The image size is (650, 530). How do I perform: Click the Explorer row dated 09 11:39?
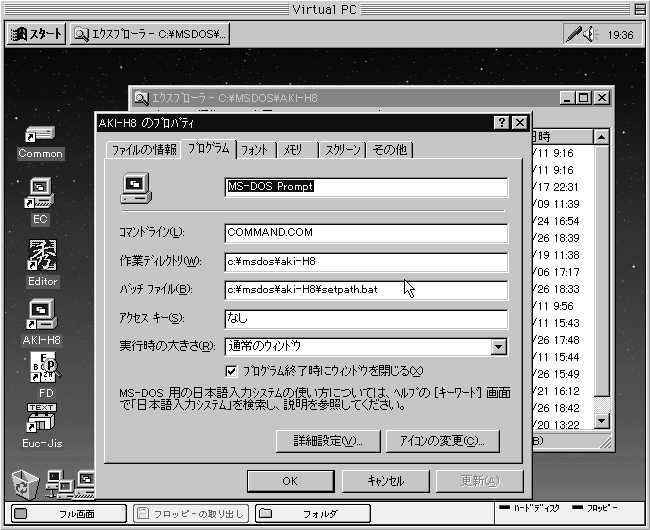(x=555, y=204)
